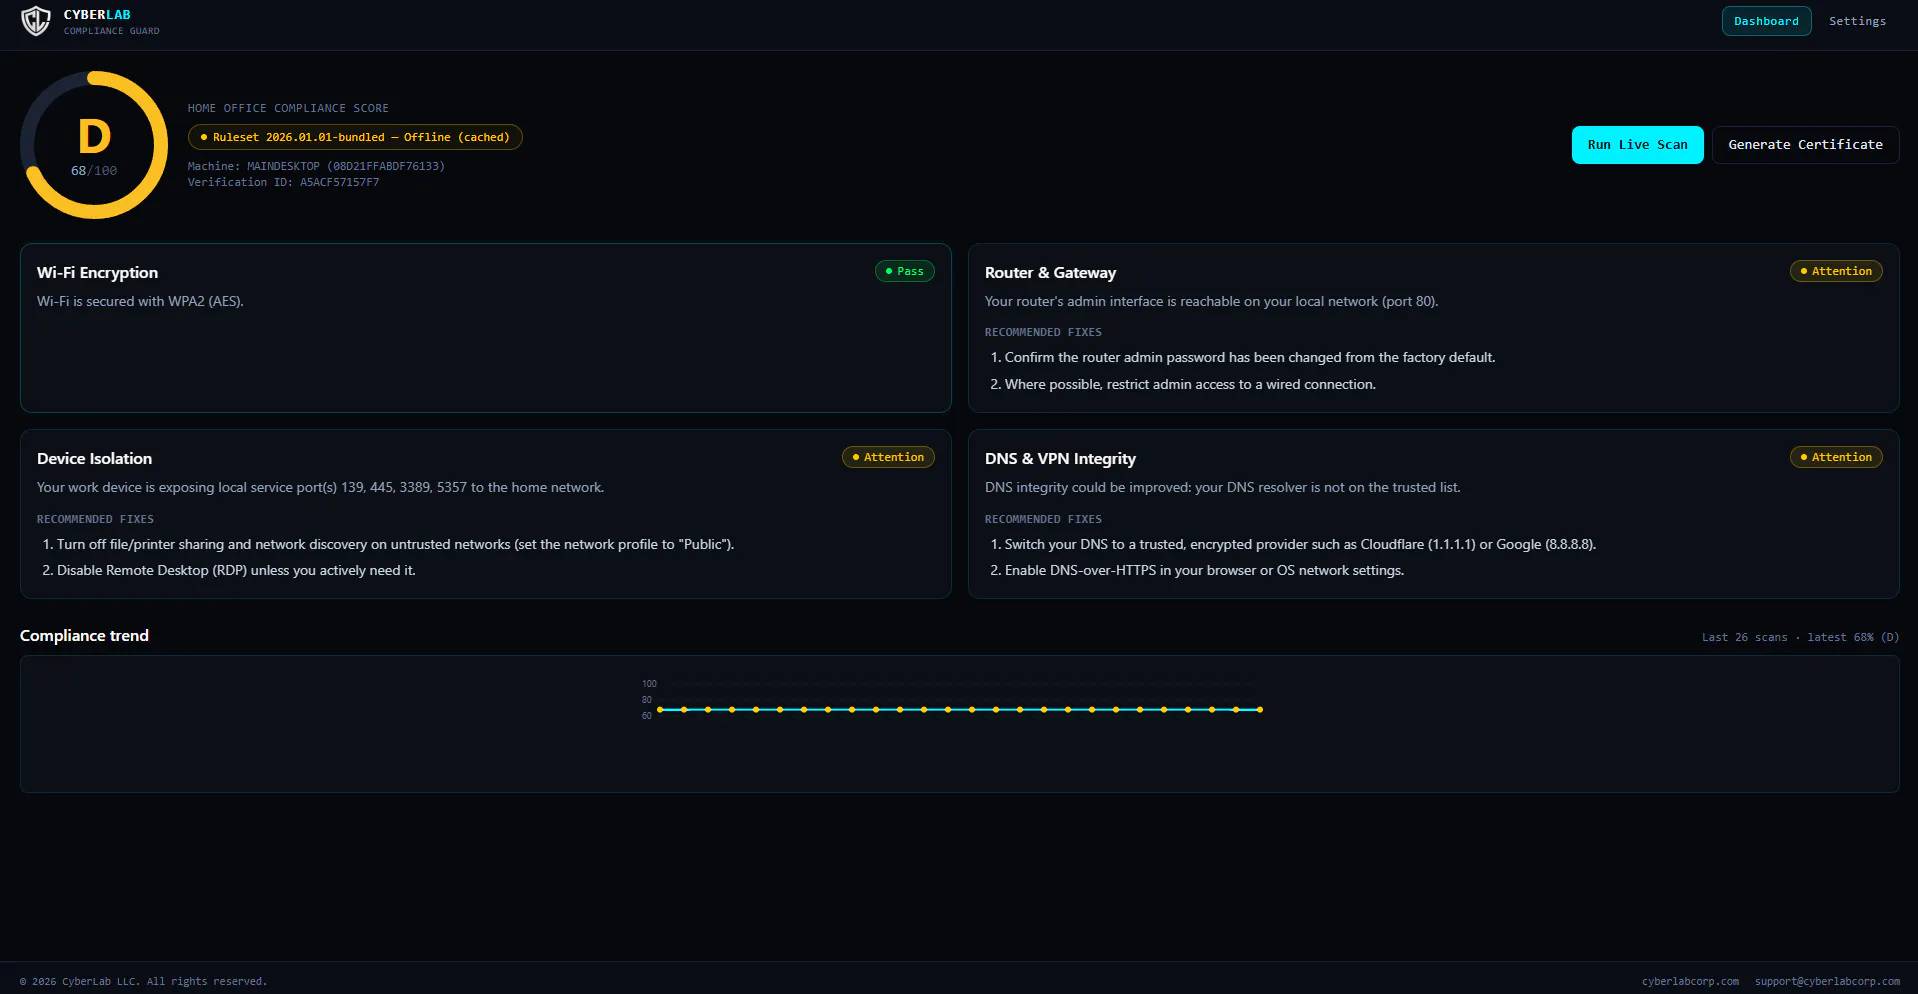Viewport: 1918px width, 994px height.
Task: Run Live Scan now
Action: pos(1637,145)
